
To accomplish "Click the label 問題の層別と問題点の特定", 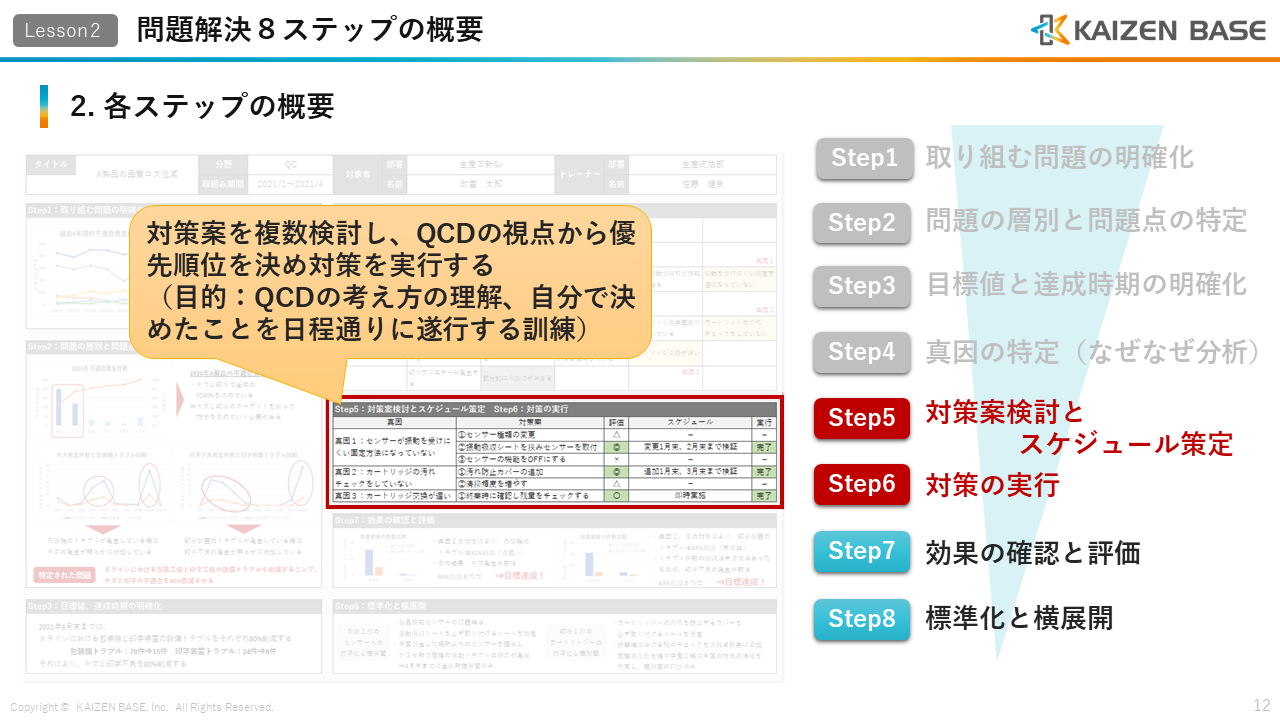I will pyautogui.click(x=1086, y=220).
